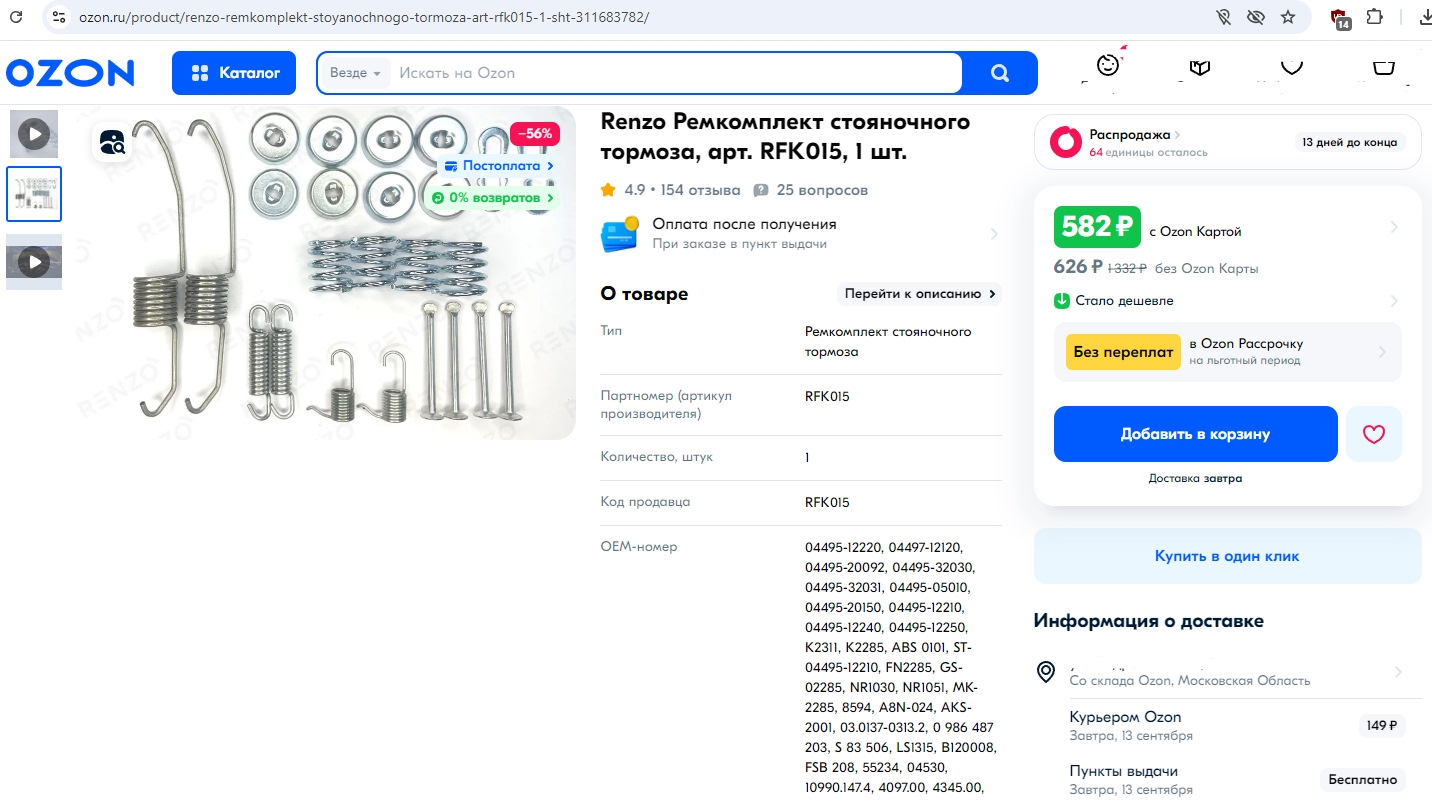The height and width of the screenshot is (801, 1432).
Task: Select the second product photo thumbnail
Action: click(34, 194)
